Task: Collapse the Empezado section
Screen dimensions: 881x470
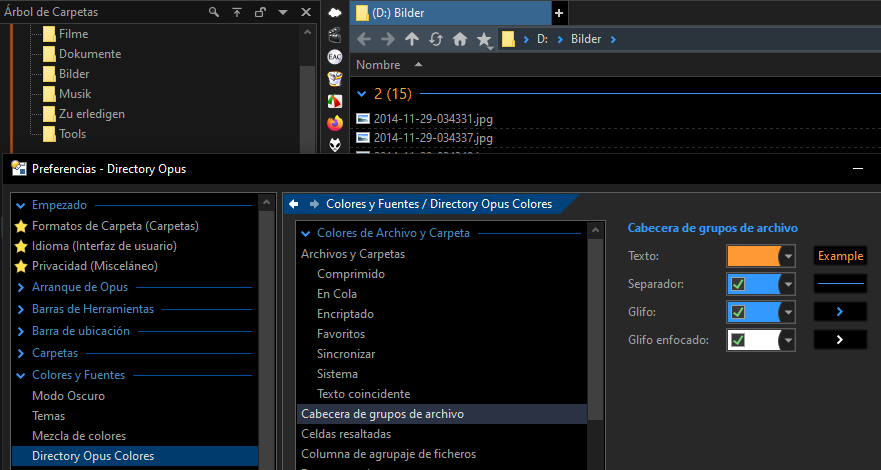Action: [x=21, y=206]
